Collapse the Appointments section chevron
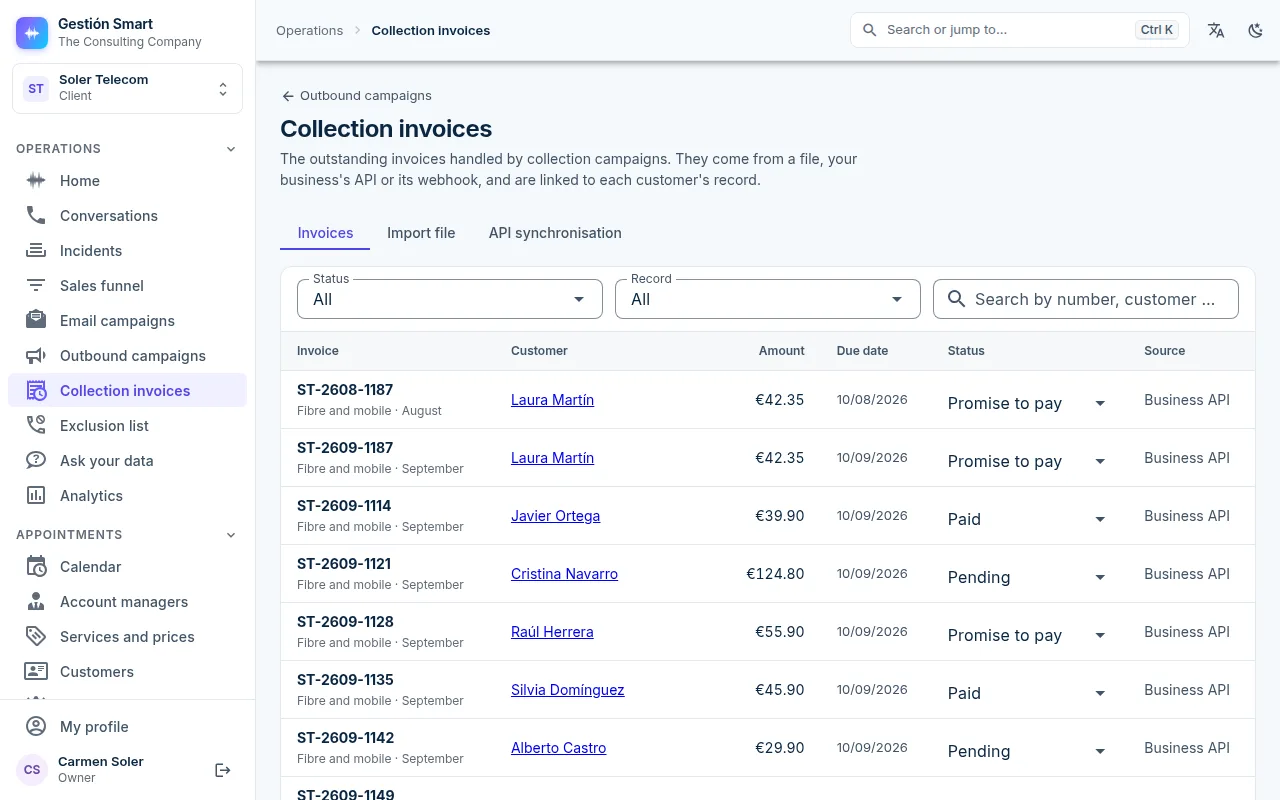1280x800 pixels. coord(231,535)
